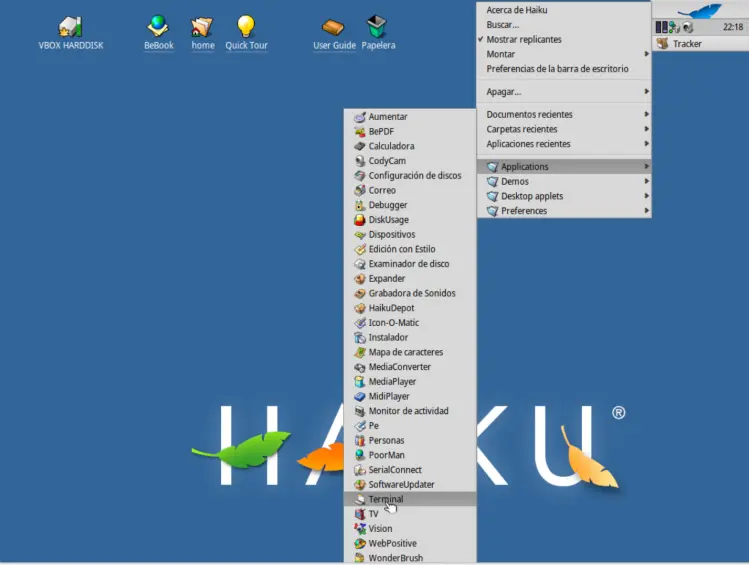Screen dimensions: 749x565
Task: Launch SoftwareUpdater application
Action: coord(410,484)
